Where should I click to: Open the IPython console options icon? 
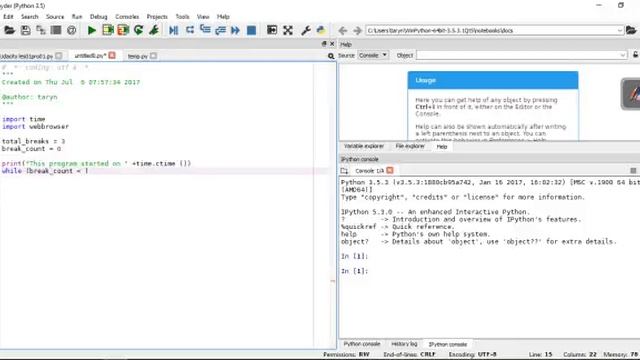pyautogui.click(x=633, y=171)
